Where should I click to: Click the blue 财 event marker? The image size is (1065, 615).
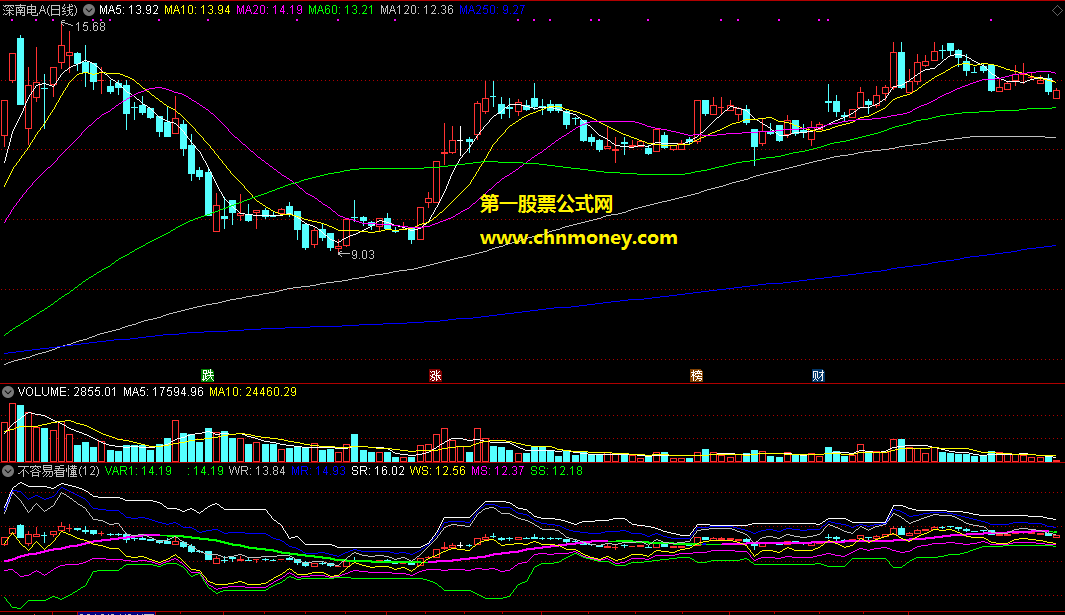818,376
